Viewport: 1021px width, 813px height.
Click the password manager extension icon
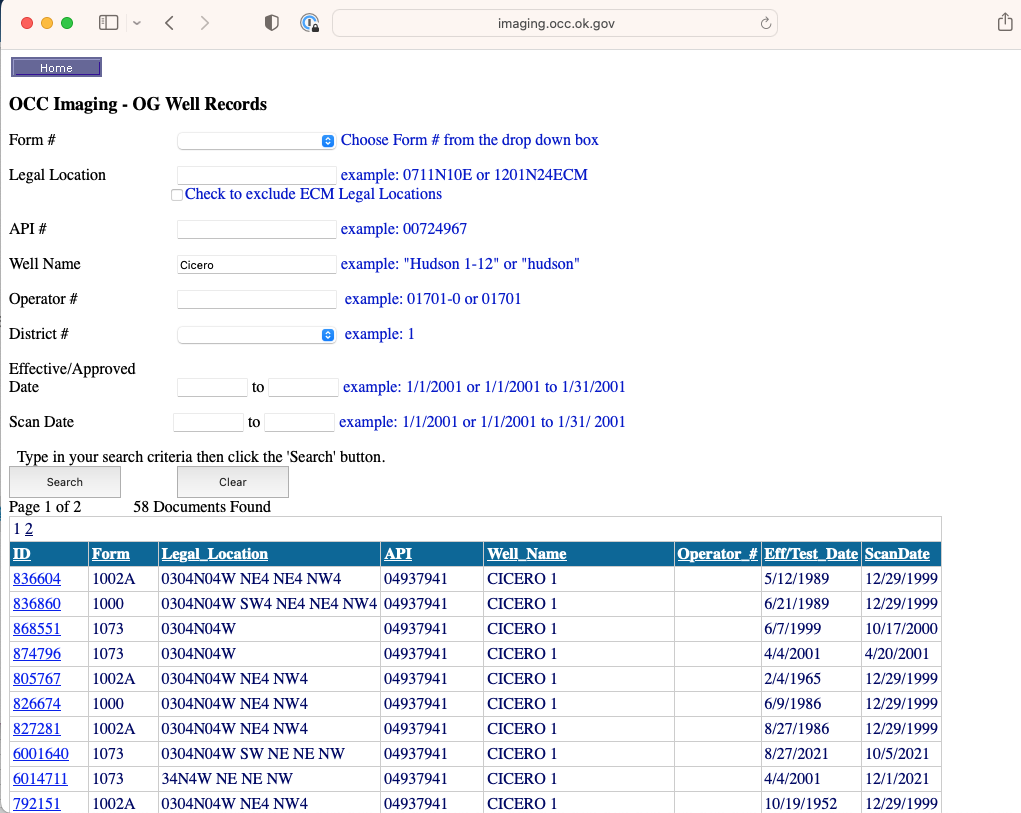309,23
